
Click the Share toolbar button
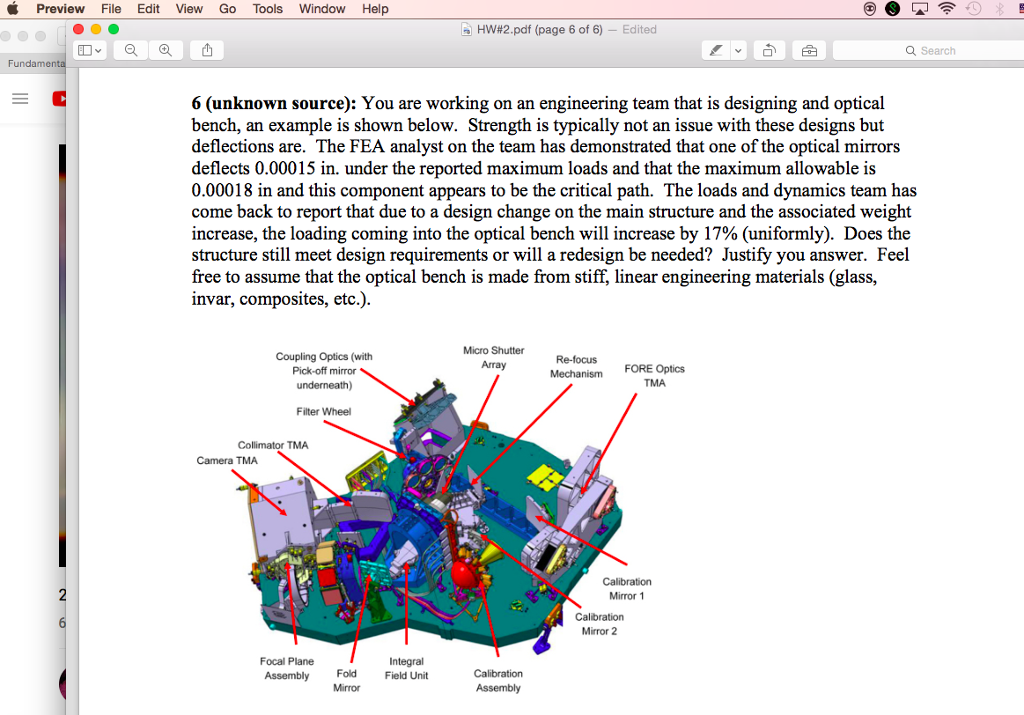tap(207, 50)
